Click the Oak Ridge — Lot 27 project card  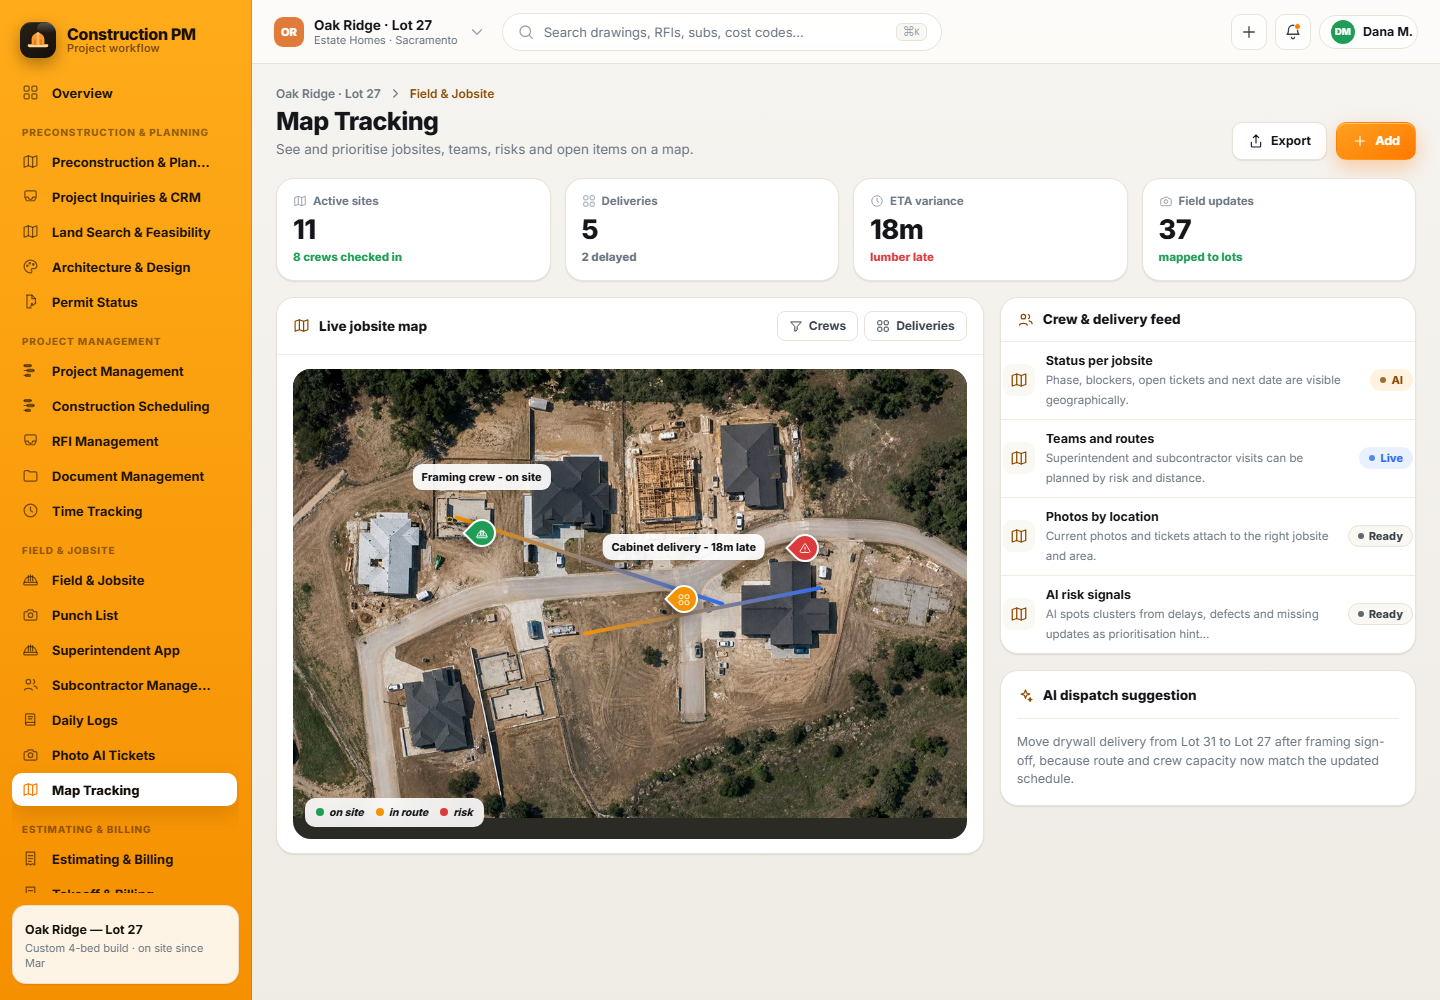point(125,945)
